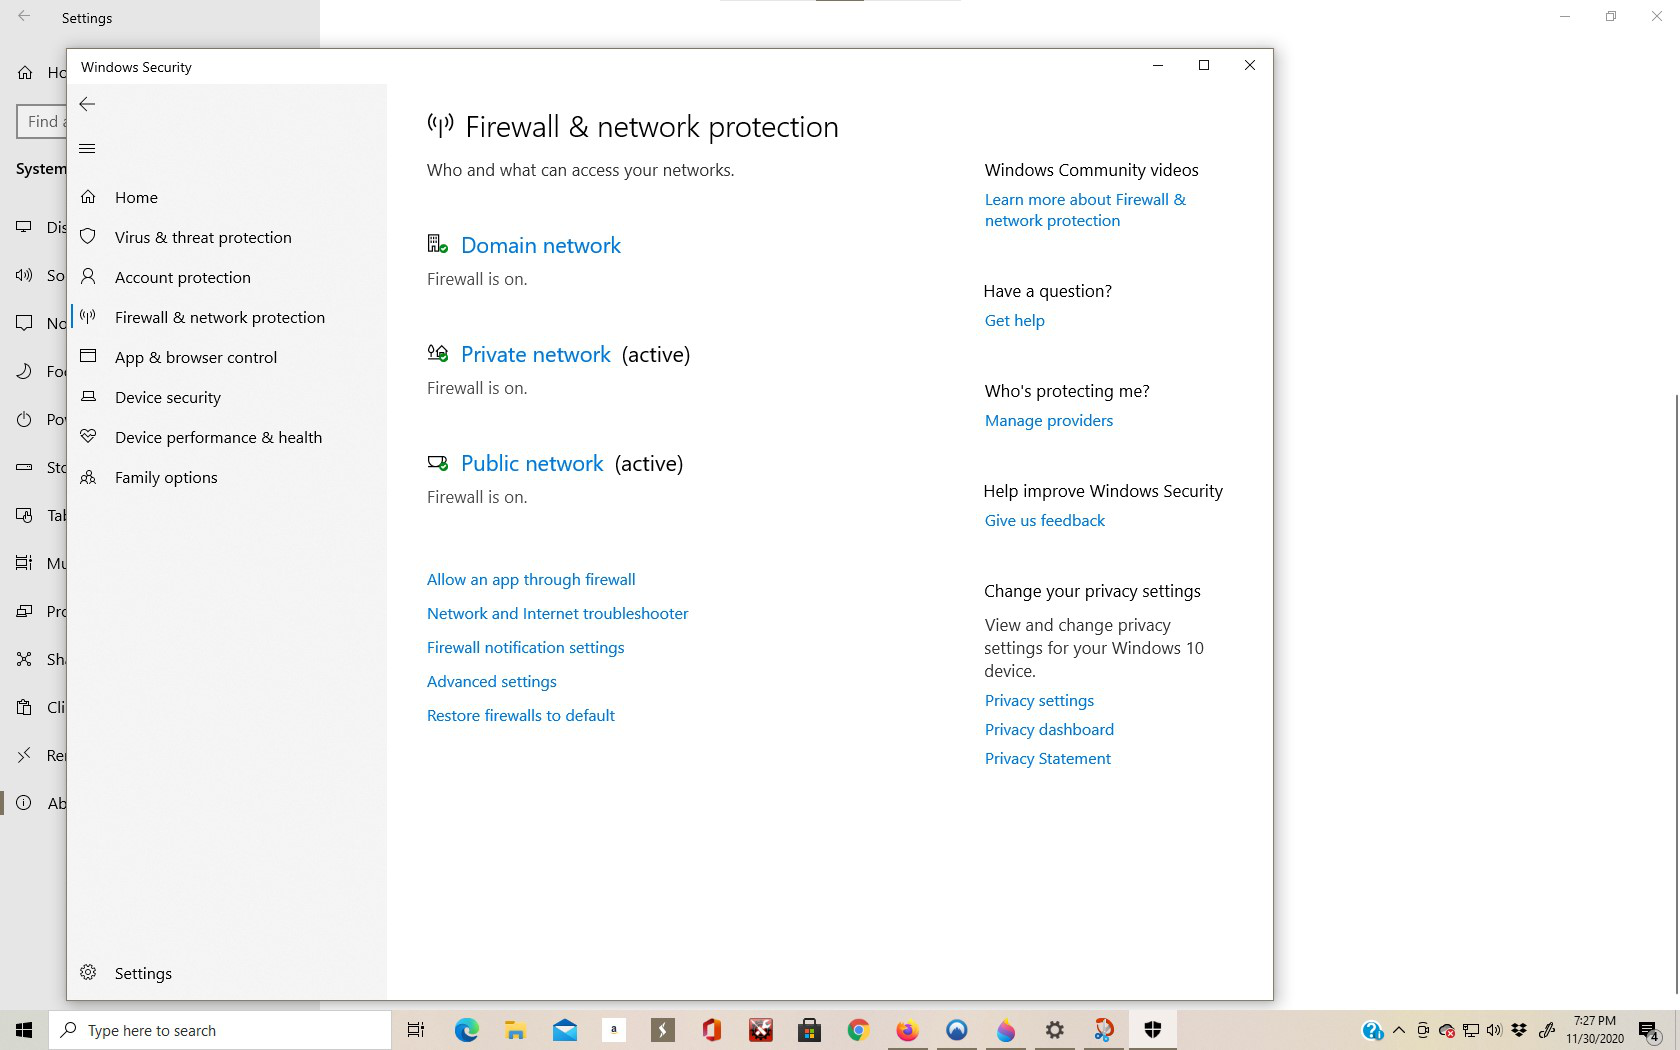The image size is (1680, 1050).
Task: Click Allow an app through firewall
Action: [531, 579]
